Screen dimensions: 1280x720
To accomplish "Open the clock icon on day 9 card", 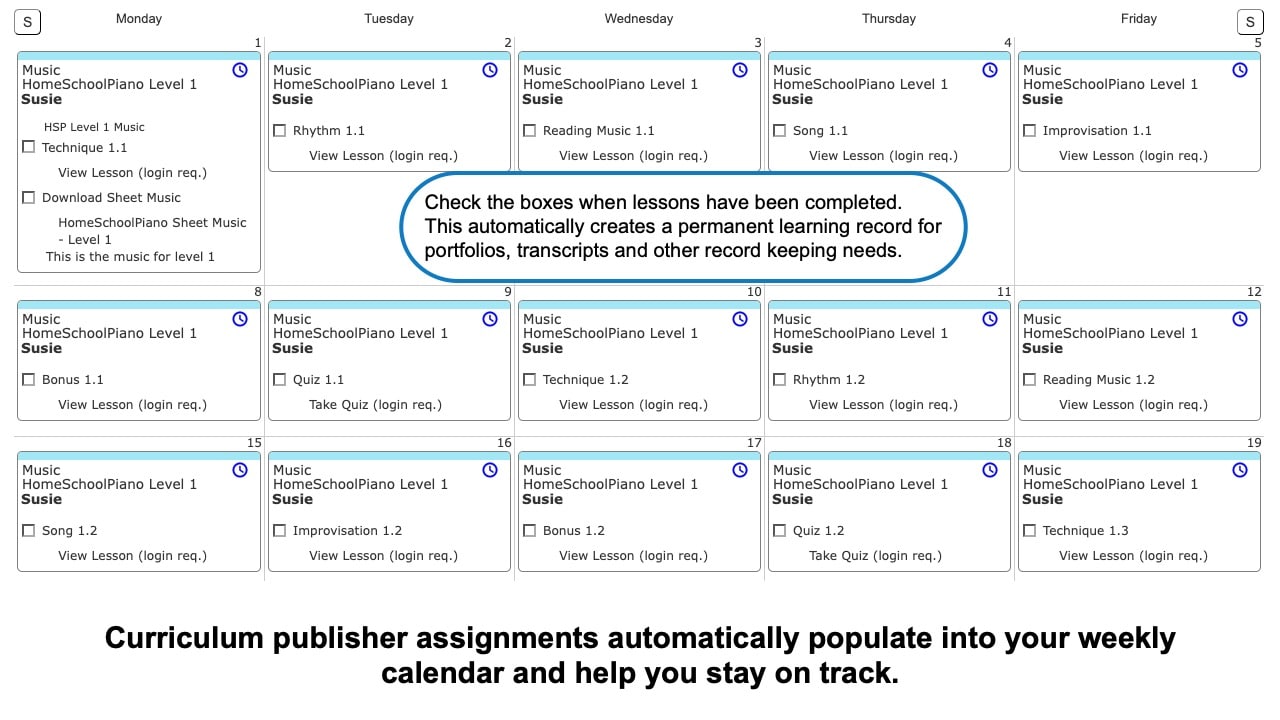I will [490, 319].
